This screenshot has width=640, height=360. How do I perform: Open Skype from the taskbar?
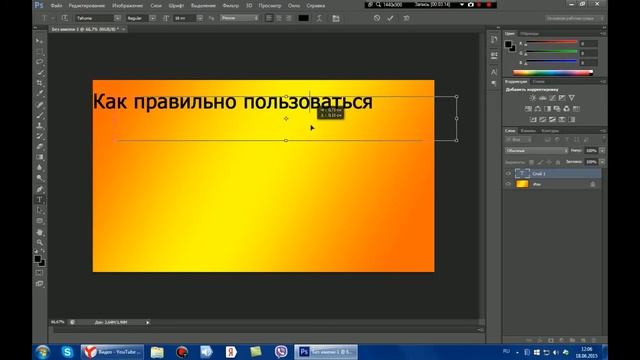coord(67,352)
